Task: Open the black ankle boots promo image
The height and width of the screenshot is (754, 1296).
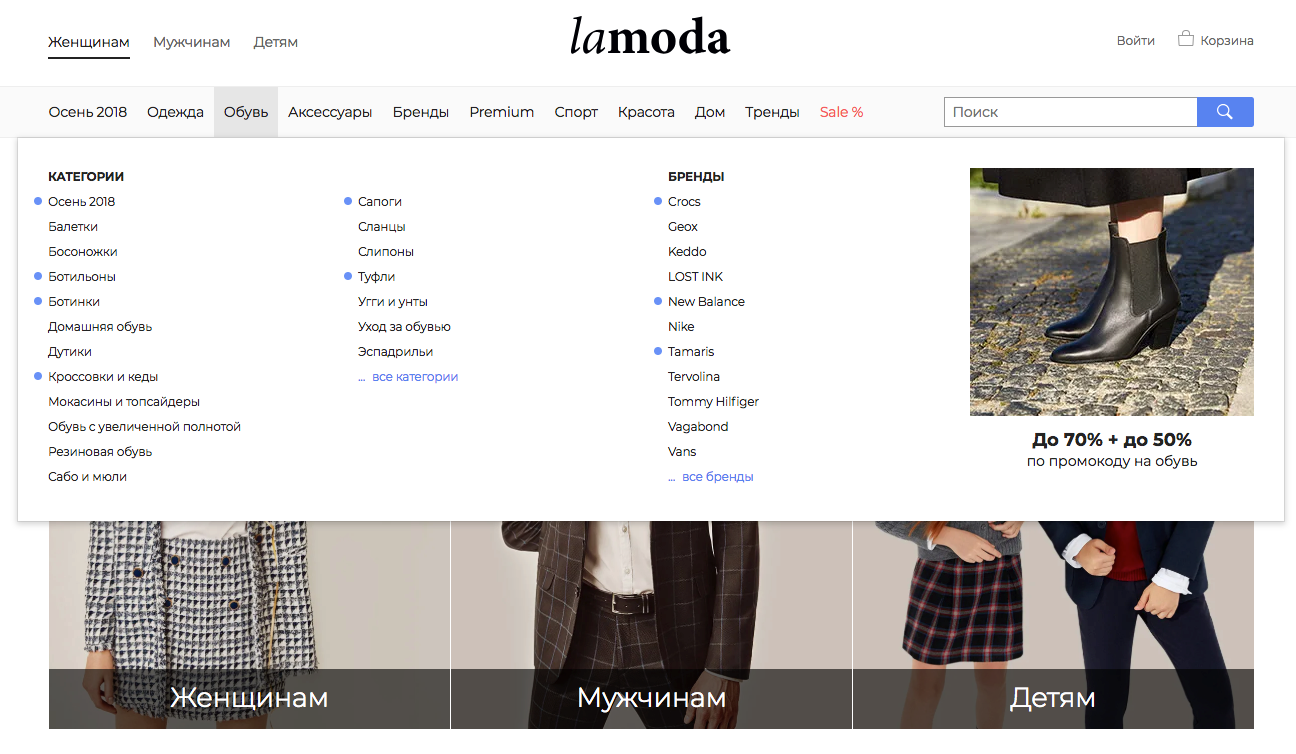Action: pyautogui.click(x=1112, y=292)
